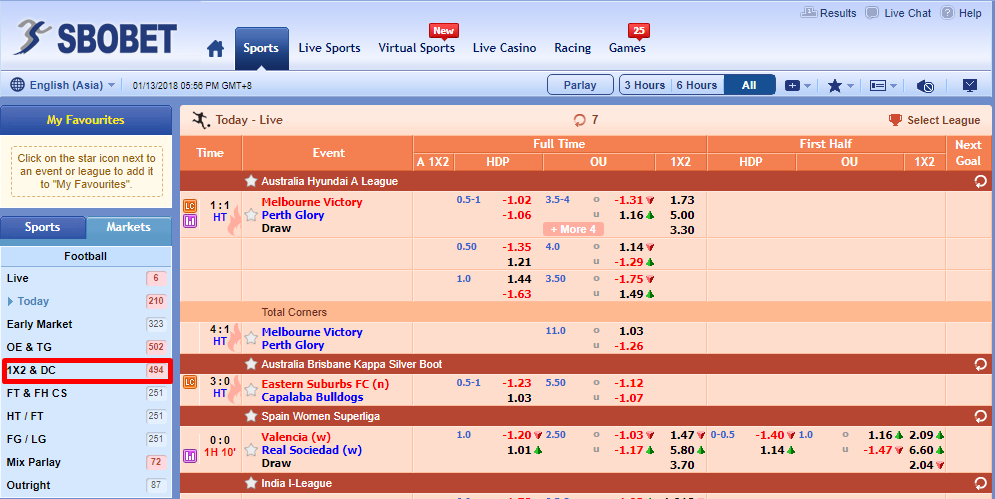Screen dimensions: 995x499
Task: Click purple H icon for Valencia match
Action: pos(190,455)
